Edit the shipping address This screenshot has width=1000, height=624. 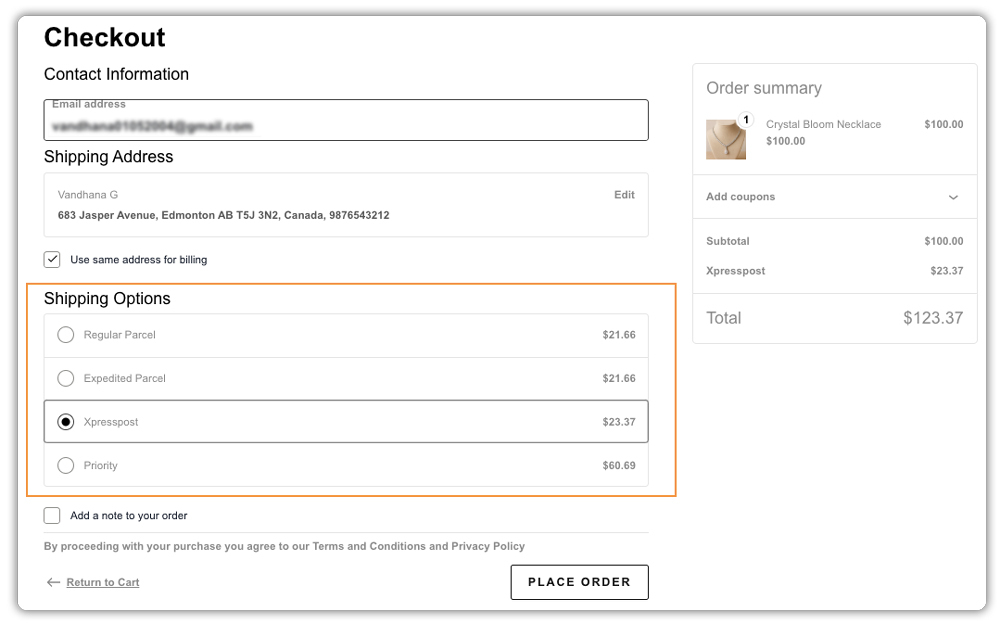(624, 194)
